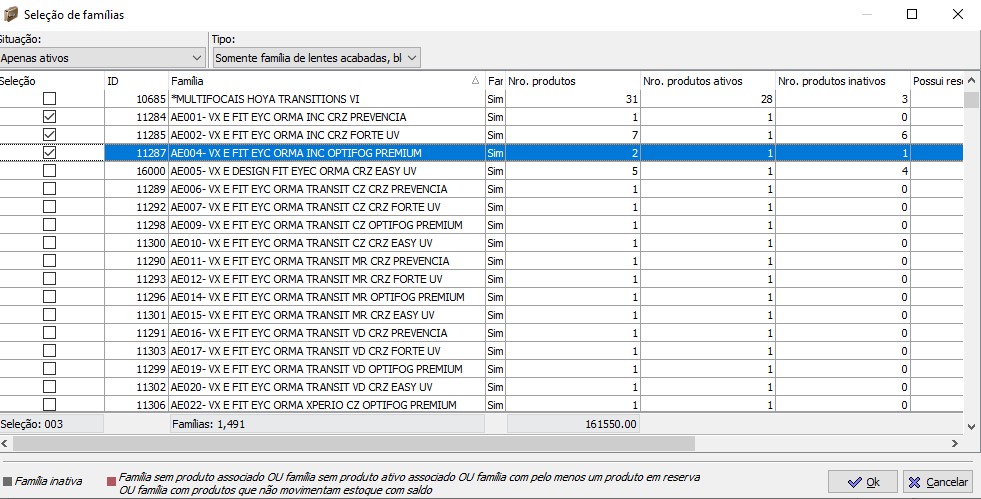Screen dimensions: 981x499
Task: Open the Tipo dropdown for lens family type
Action: point(316,58)
